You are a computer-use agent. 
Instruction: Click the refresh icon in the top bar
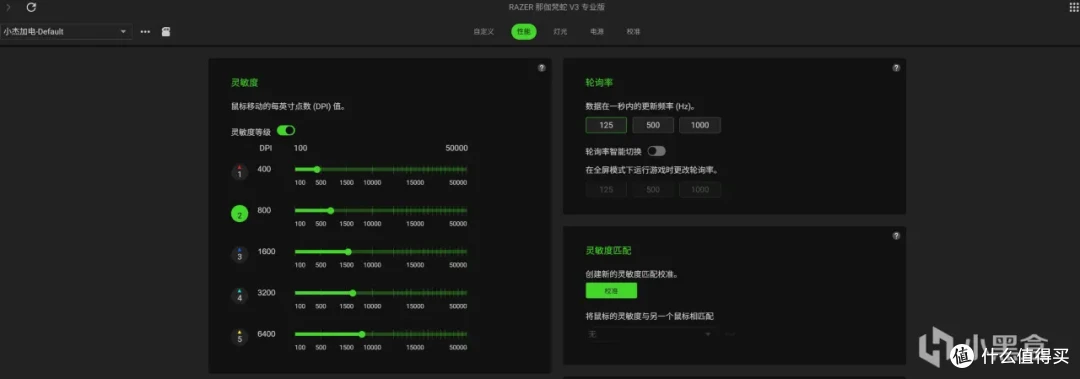[31, 8]
